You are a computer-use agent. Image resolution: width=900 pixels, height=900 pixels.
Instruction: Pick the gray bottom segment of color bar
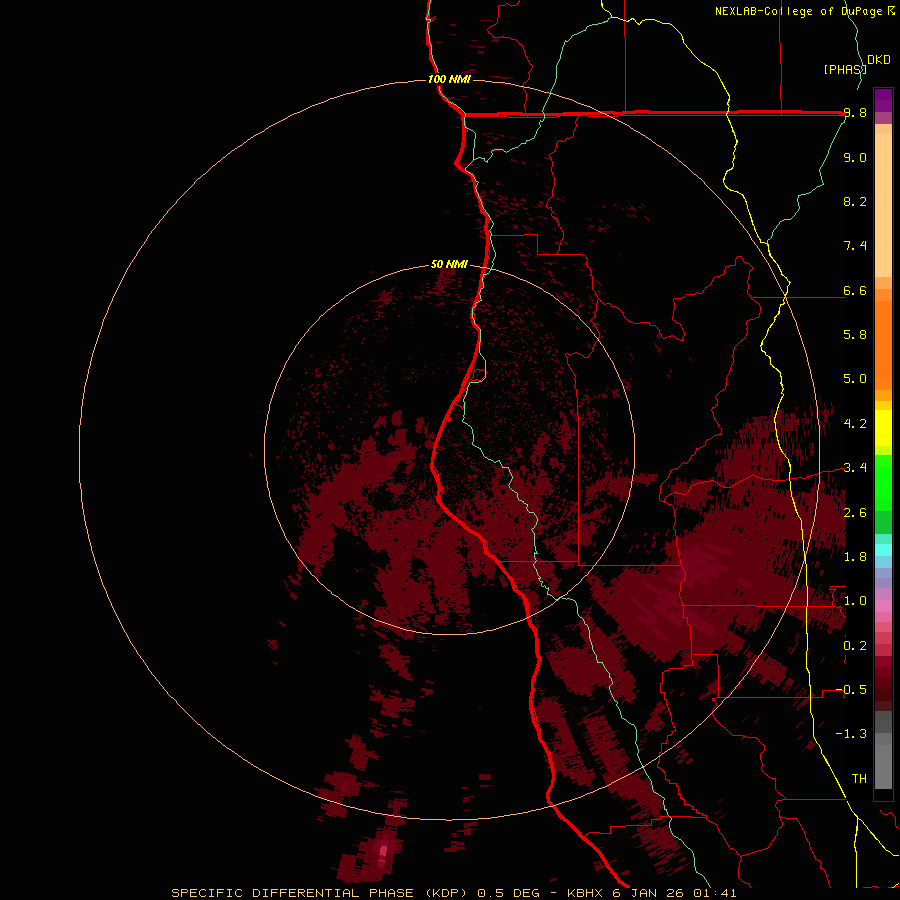click(883, 769)
